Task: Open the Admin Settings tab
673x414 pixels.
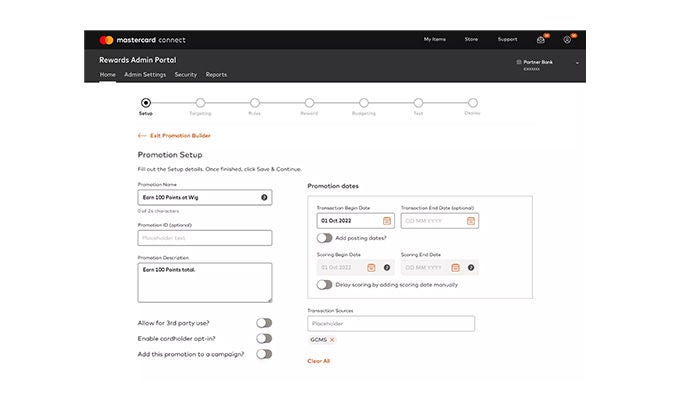Action: [x=145, y=75]
